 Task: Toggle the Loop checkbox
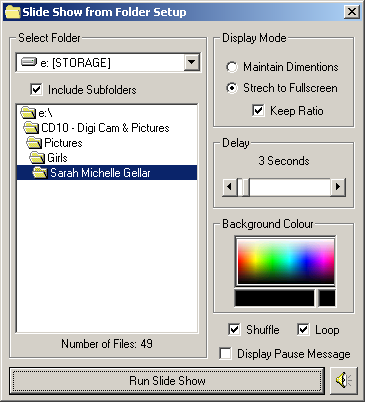click(x=303, y=329)
